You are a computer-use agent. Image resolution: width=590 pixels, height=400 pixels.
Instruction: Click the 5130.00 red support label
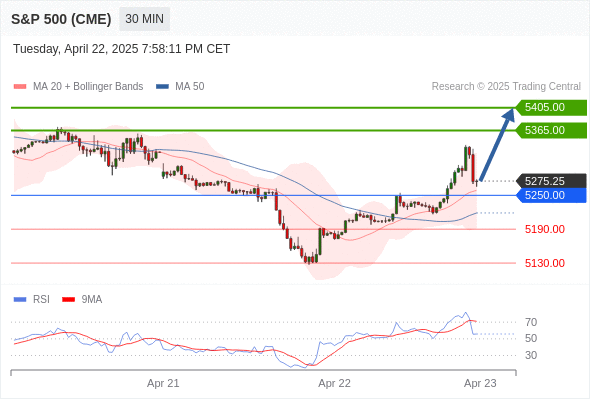click(x=544, y=263)
